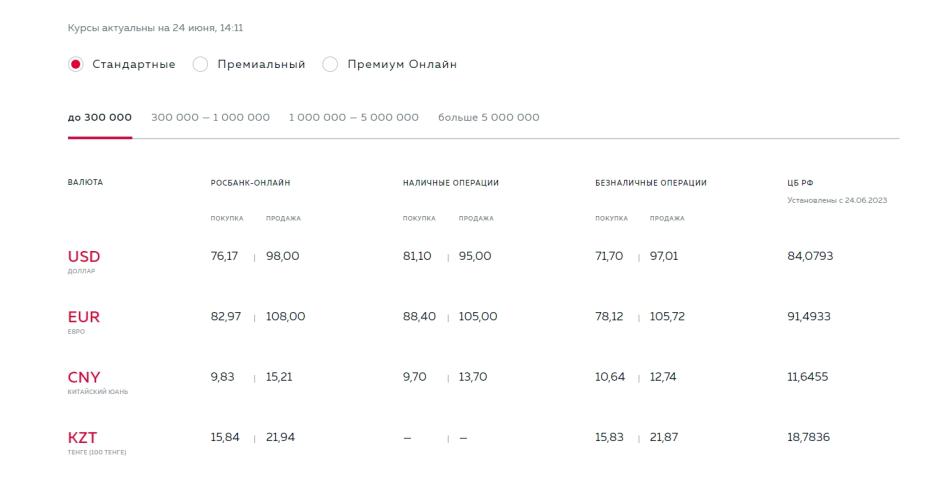Choose the Премиум Онлайн radio option
The width and height of the screenshot is (930, 483).
pyautogui.click(x=330, y=64)
